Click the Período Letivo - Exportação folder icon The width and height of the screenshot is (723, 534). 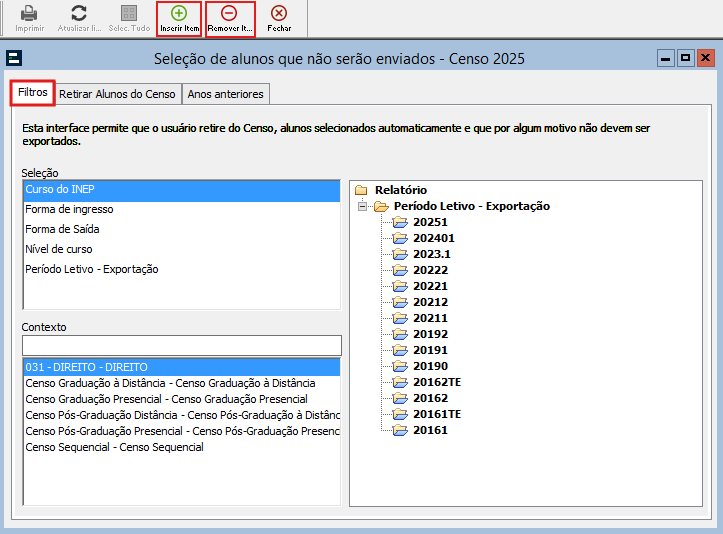[x=381, y=206]
